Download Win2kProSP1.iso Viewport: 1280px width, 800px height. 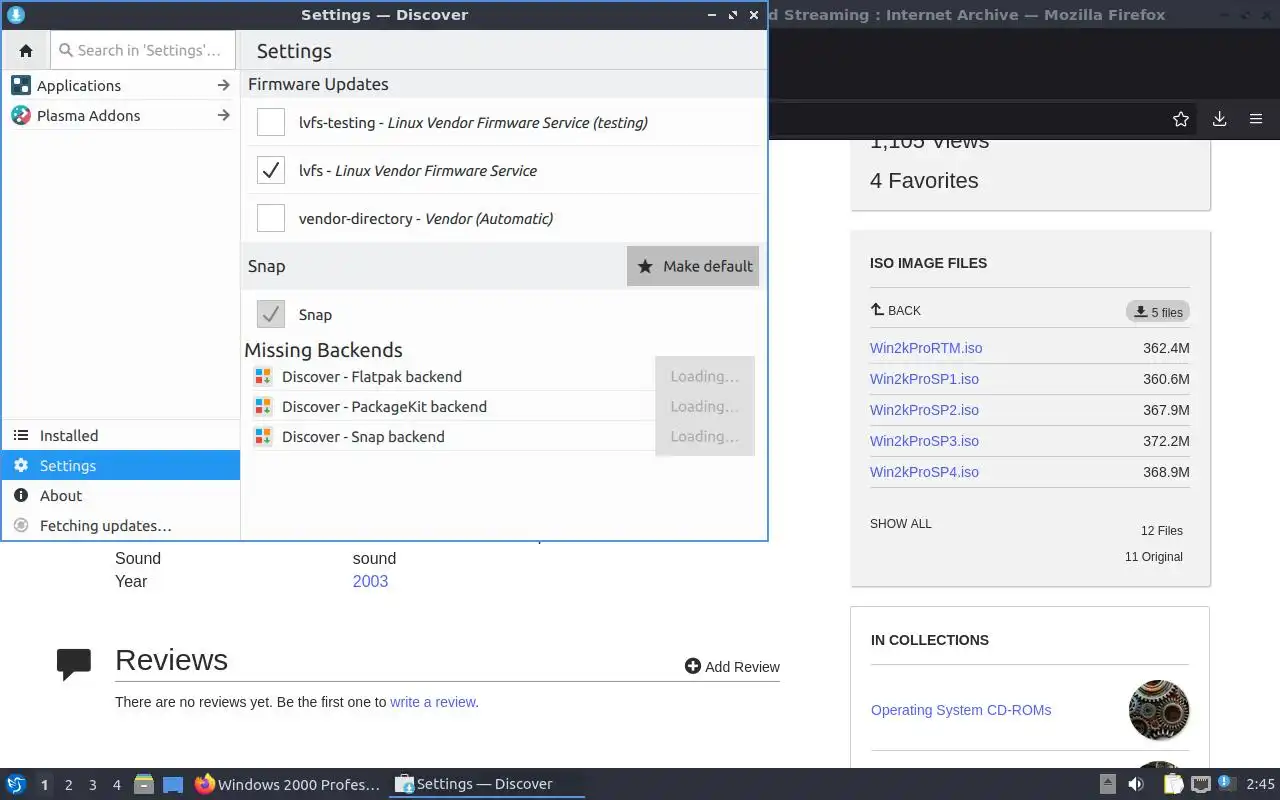(924, 379)
